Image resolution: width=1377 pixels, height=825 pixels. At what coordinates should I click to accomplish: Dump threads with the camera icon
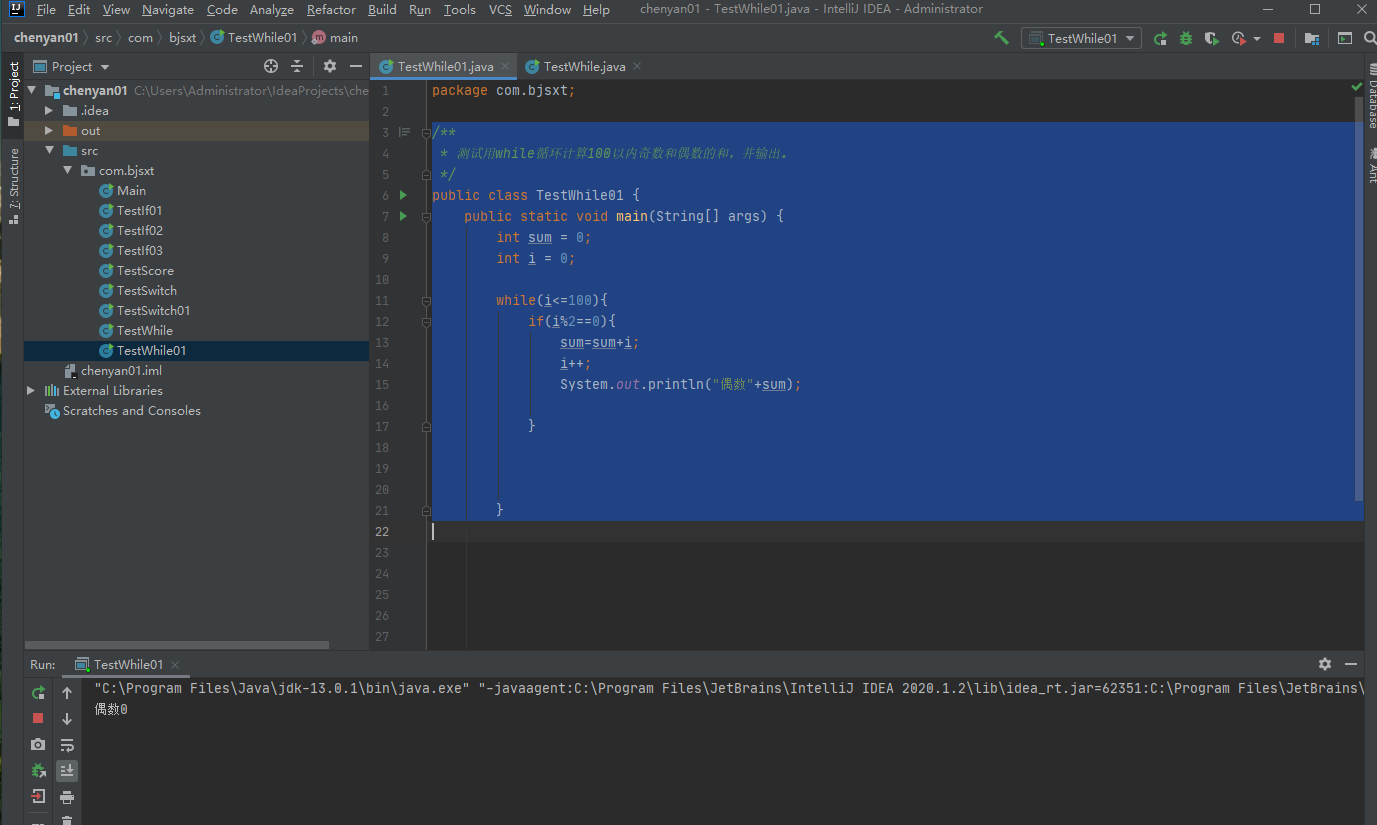(x=38, y=744)
